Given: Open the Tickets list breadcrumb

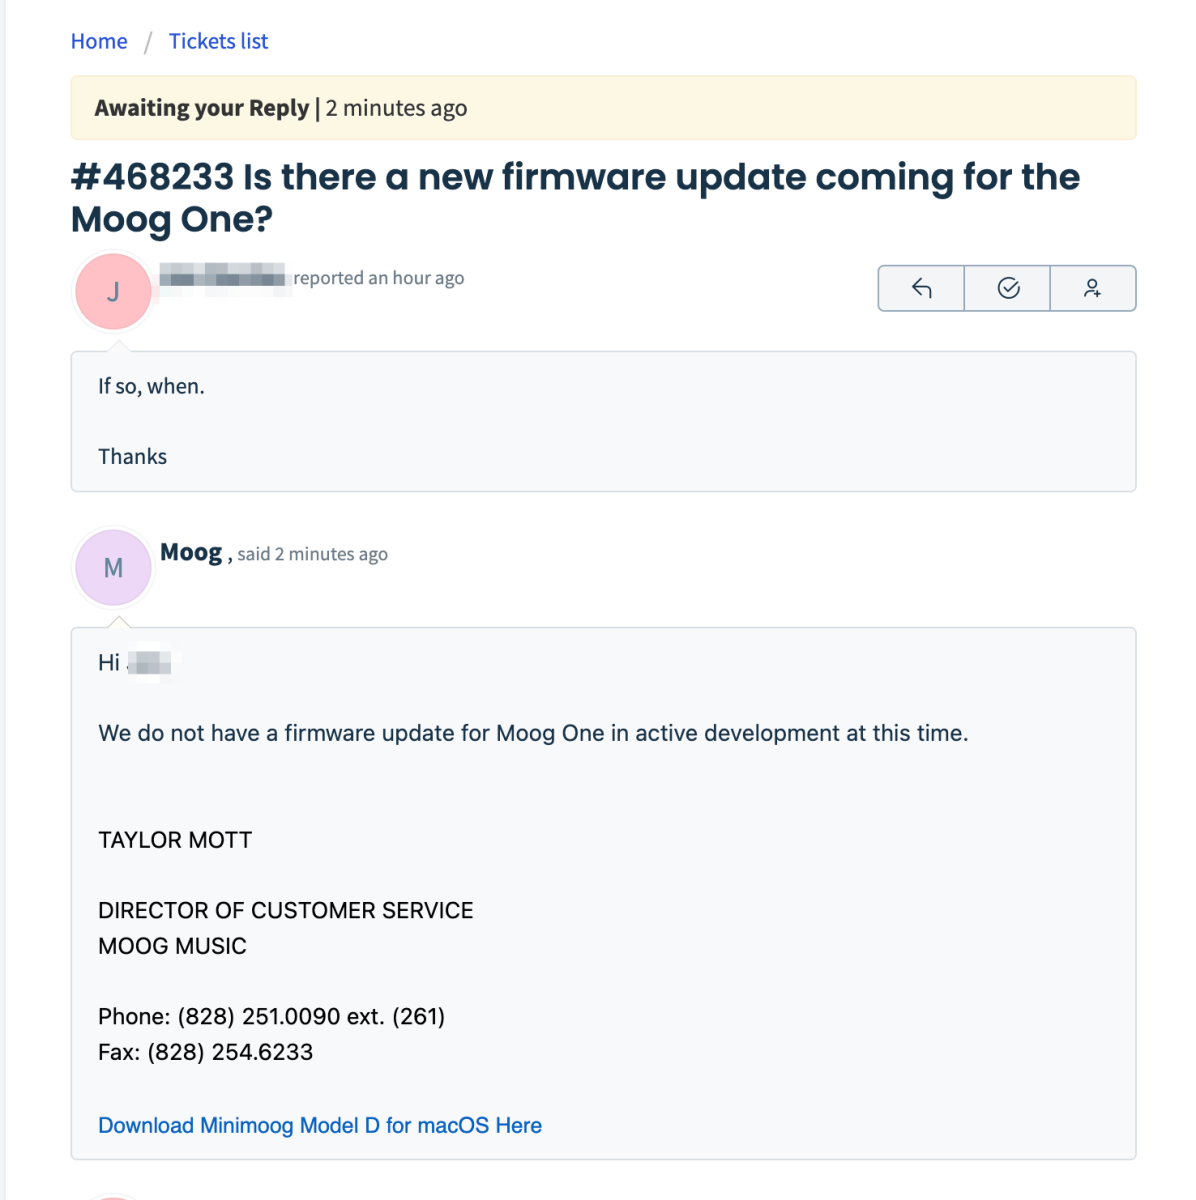Looking at the screenshot, I should (218, 41).
